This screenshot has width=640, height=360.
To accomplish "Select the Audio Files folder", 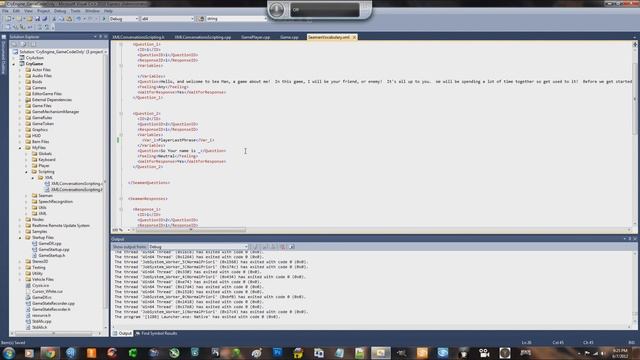I will click(42, 76).
